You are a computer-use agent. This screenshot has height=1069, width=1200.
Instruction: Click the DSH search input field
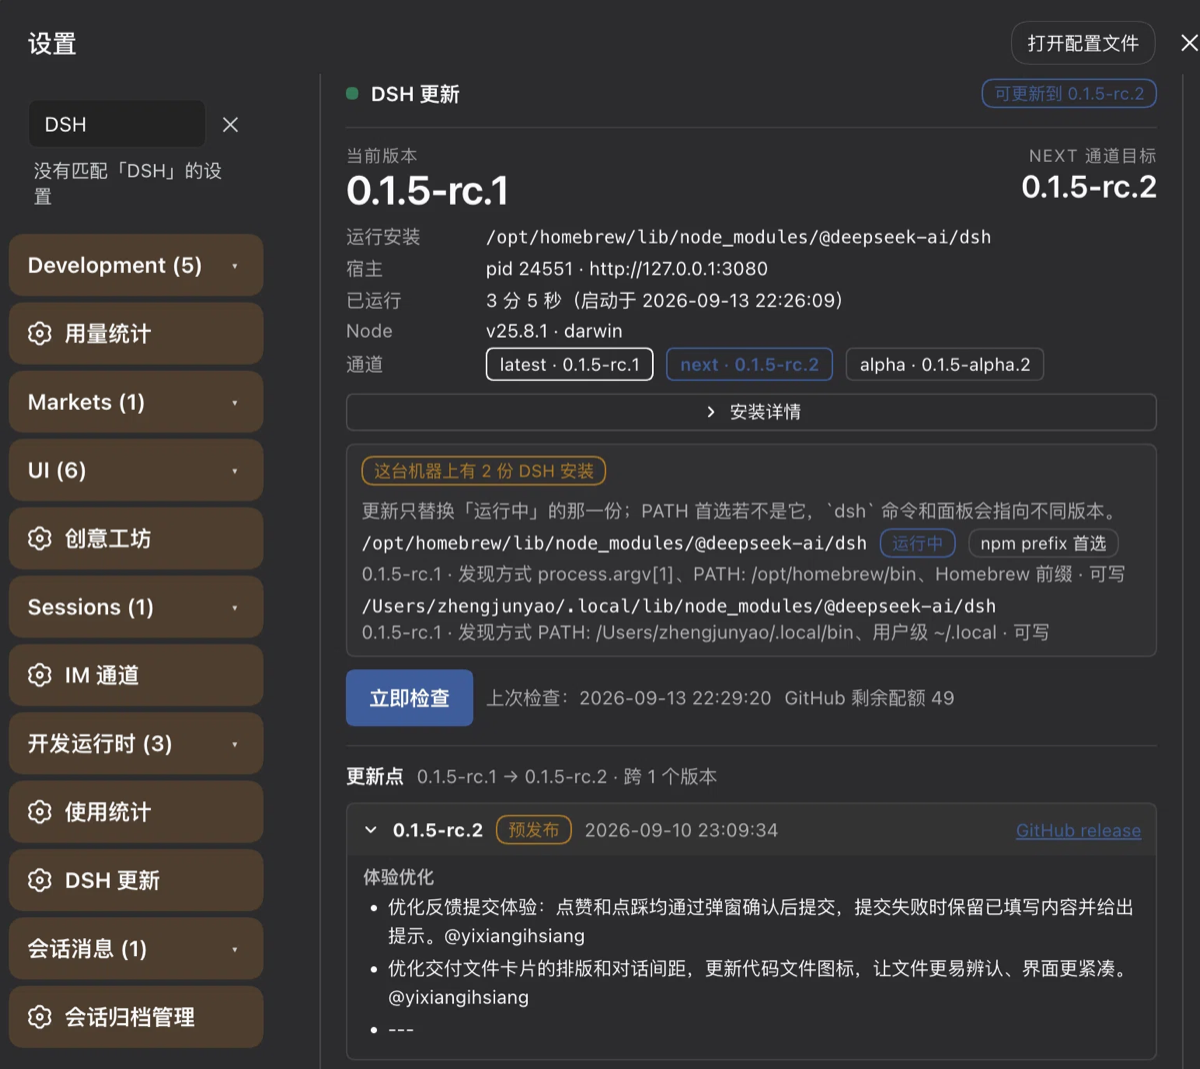coord(117,124)
